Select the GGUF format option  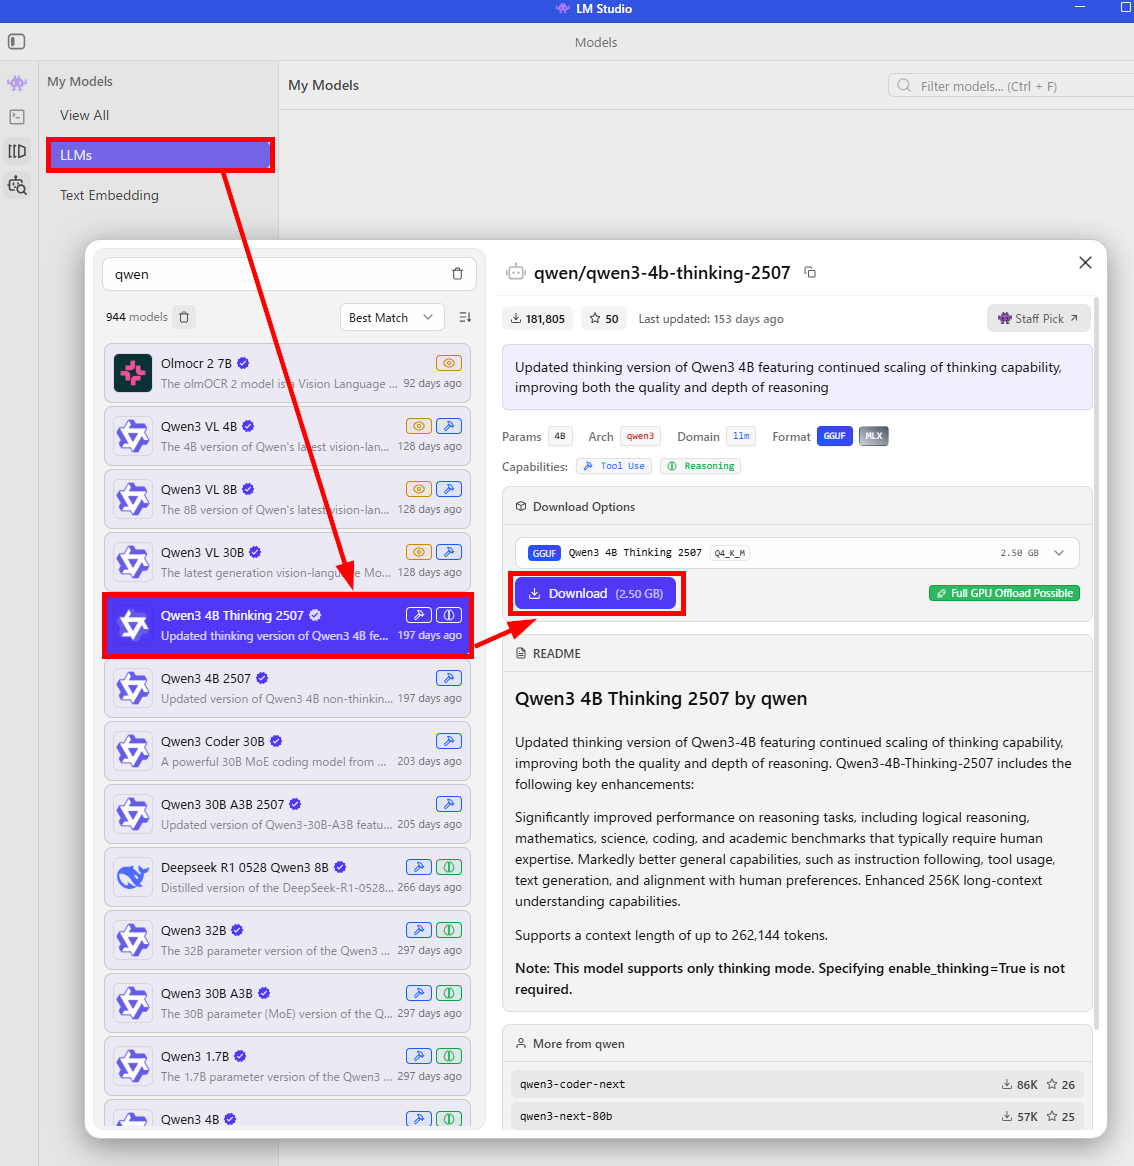[834, 436]
